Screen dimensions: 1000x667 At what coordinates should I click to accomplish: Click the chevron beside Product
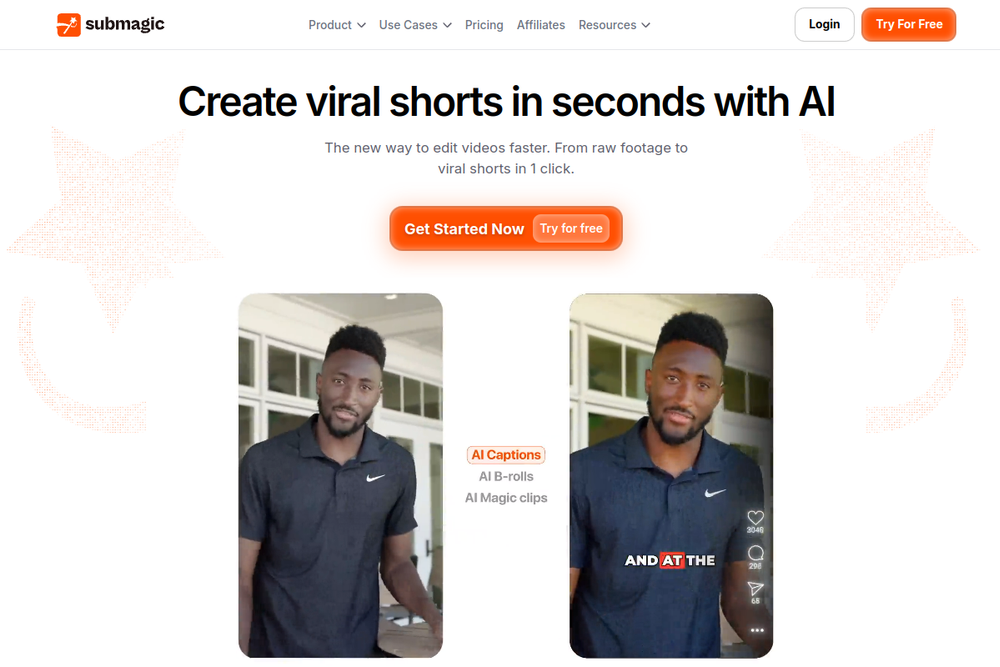(362, 25)
